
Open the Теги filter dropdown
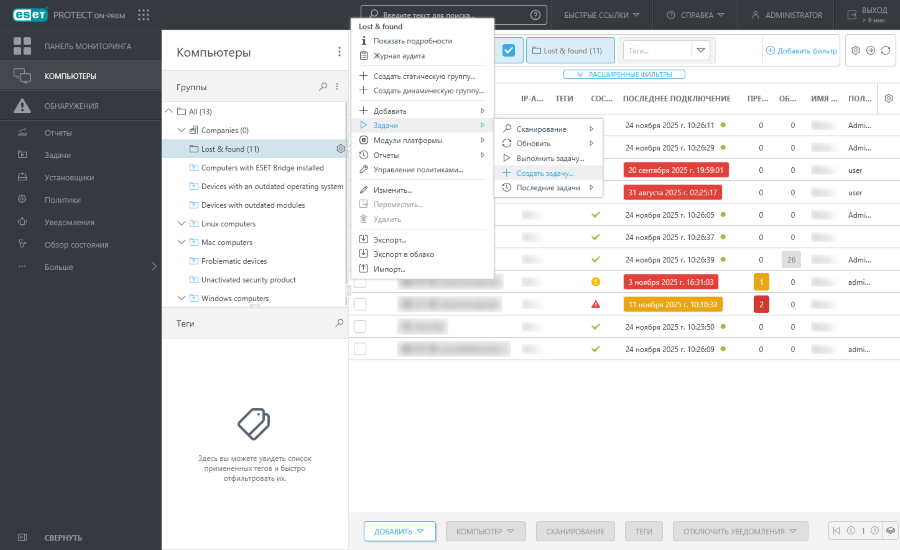click(x=700, y=50)
